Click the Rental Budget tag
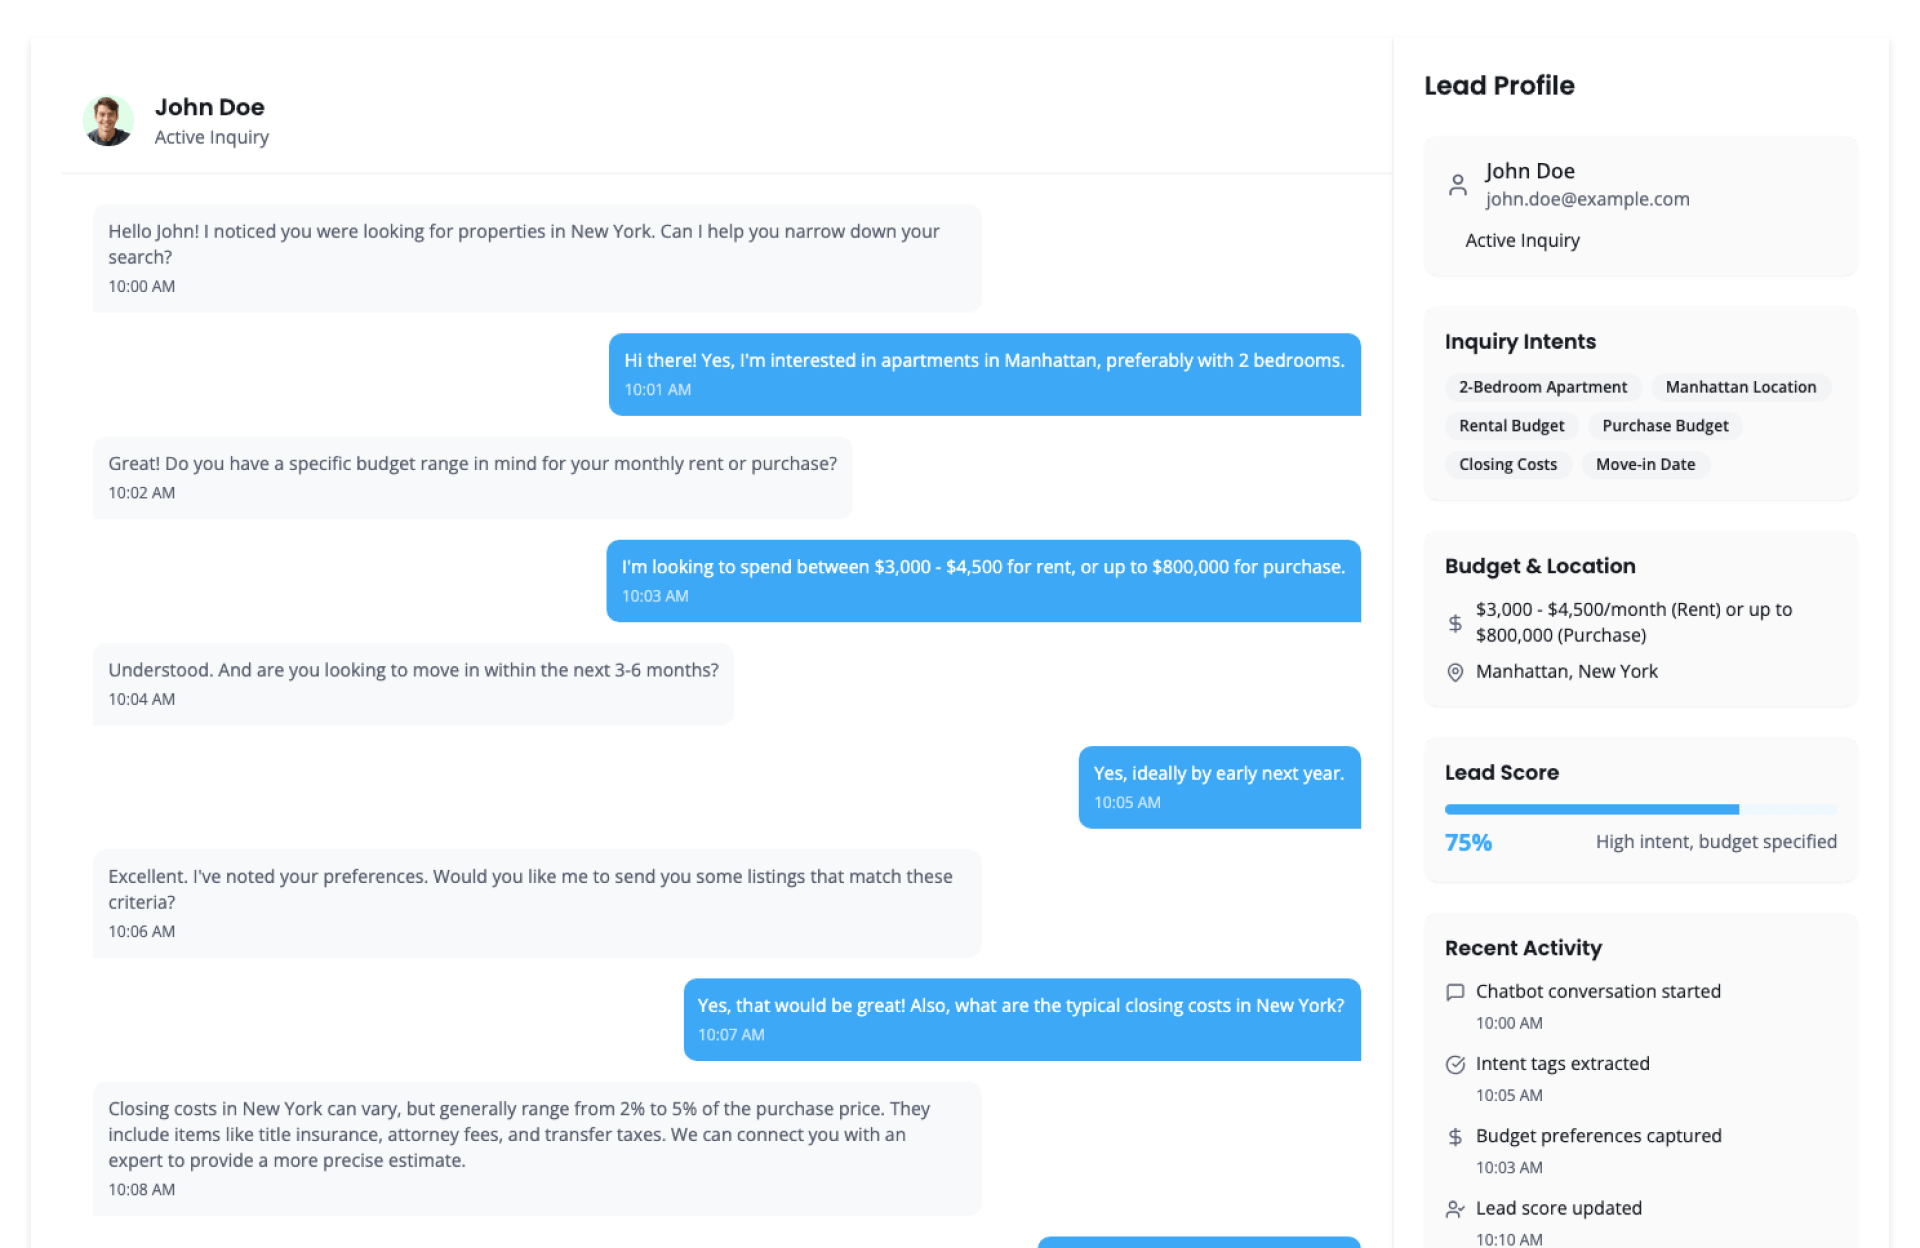Screen dimensions: 1920x1248 pos(1511,426)
